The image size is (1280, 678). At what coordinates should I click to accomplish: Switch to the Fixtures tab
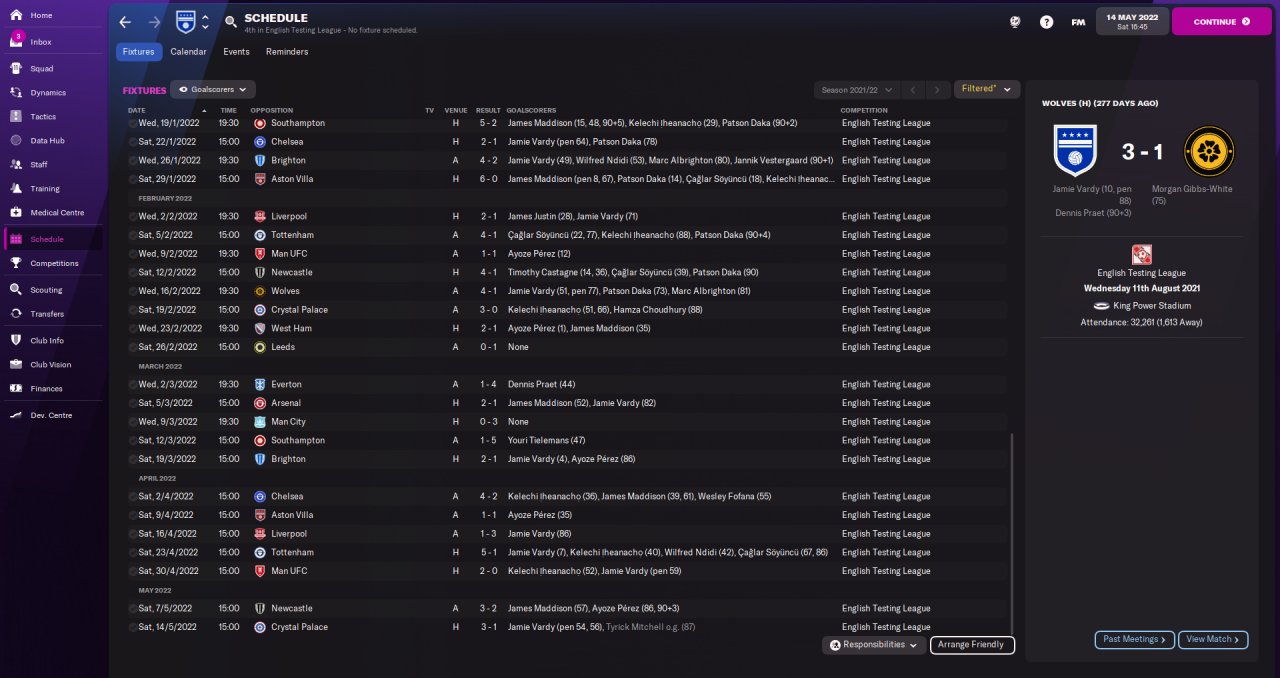click(x=139, y=52)
